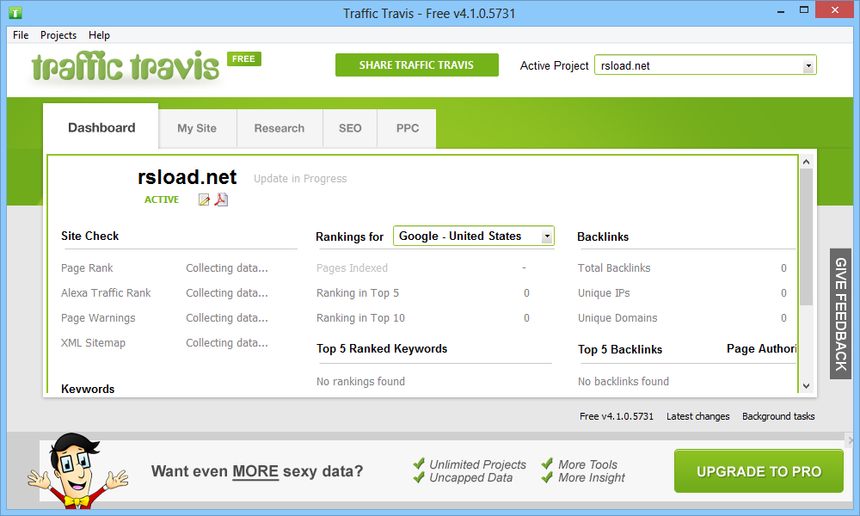860x516 pixels.
Task: Open the Latest changes link
Action: click(698, 416)
